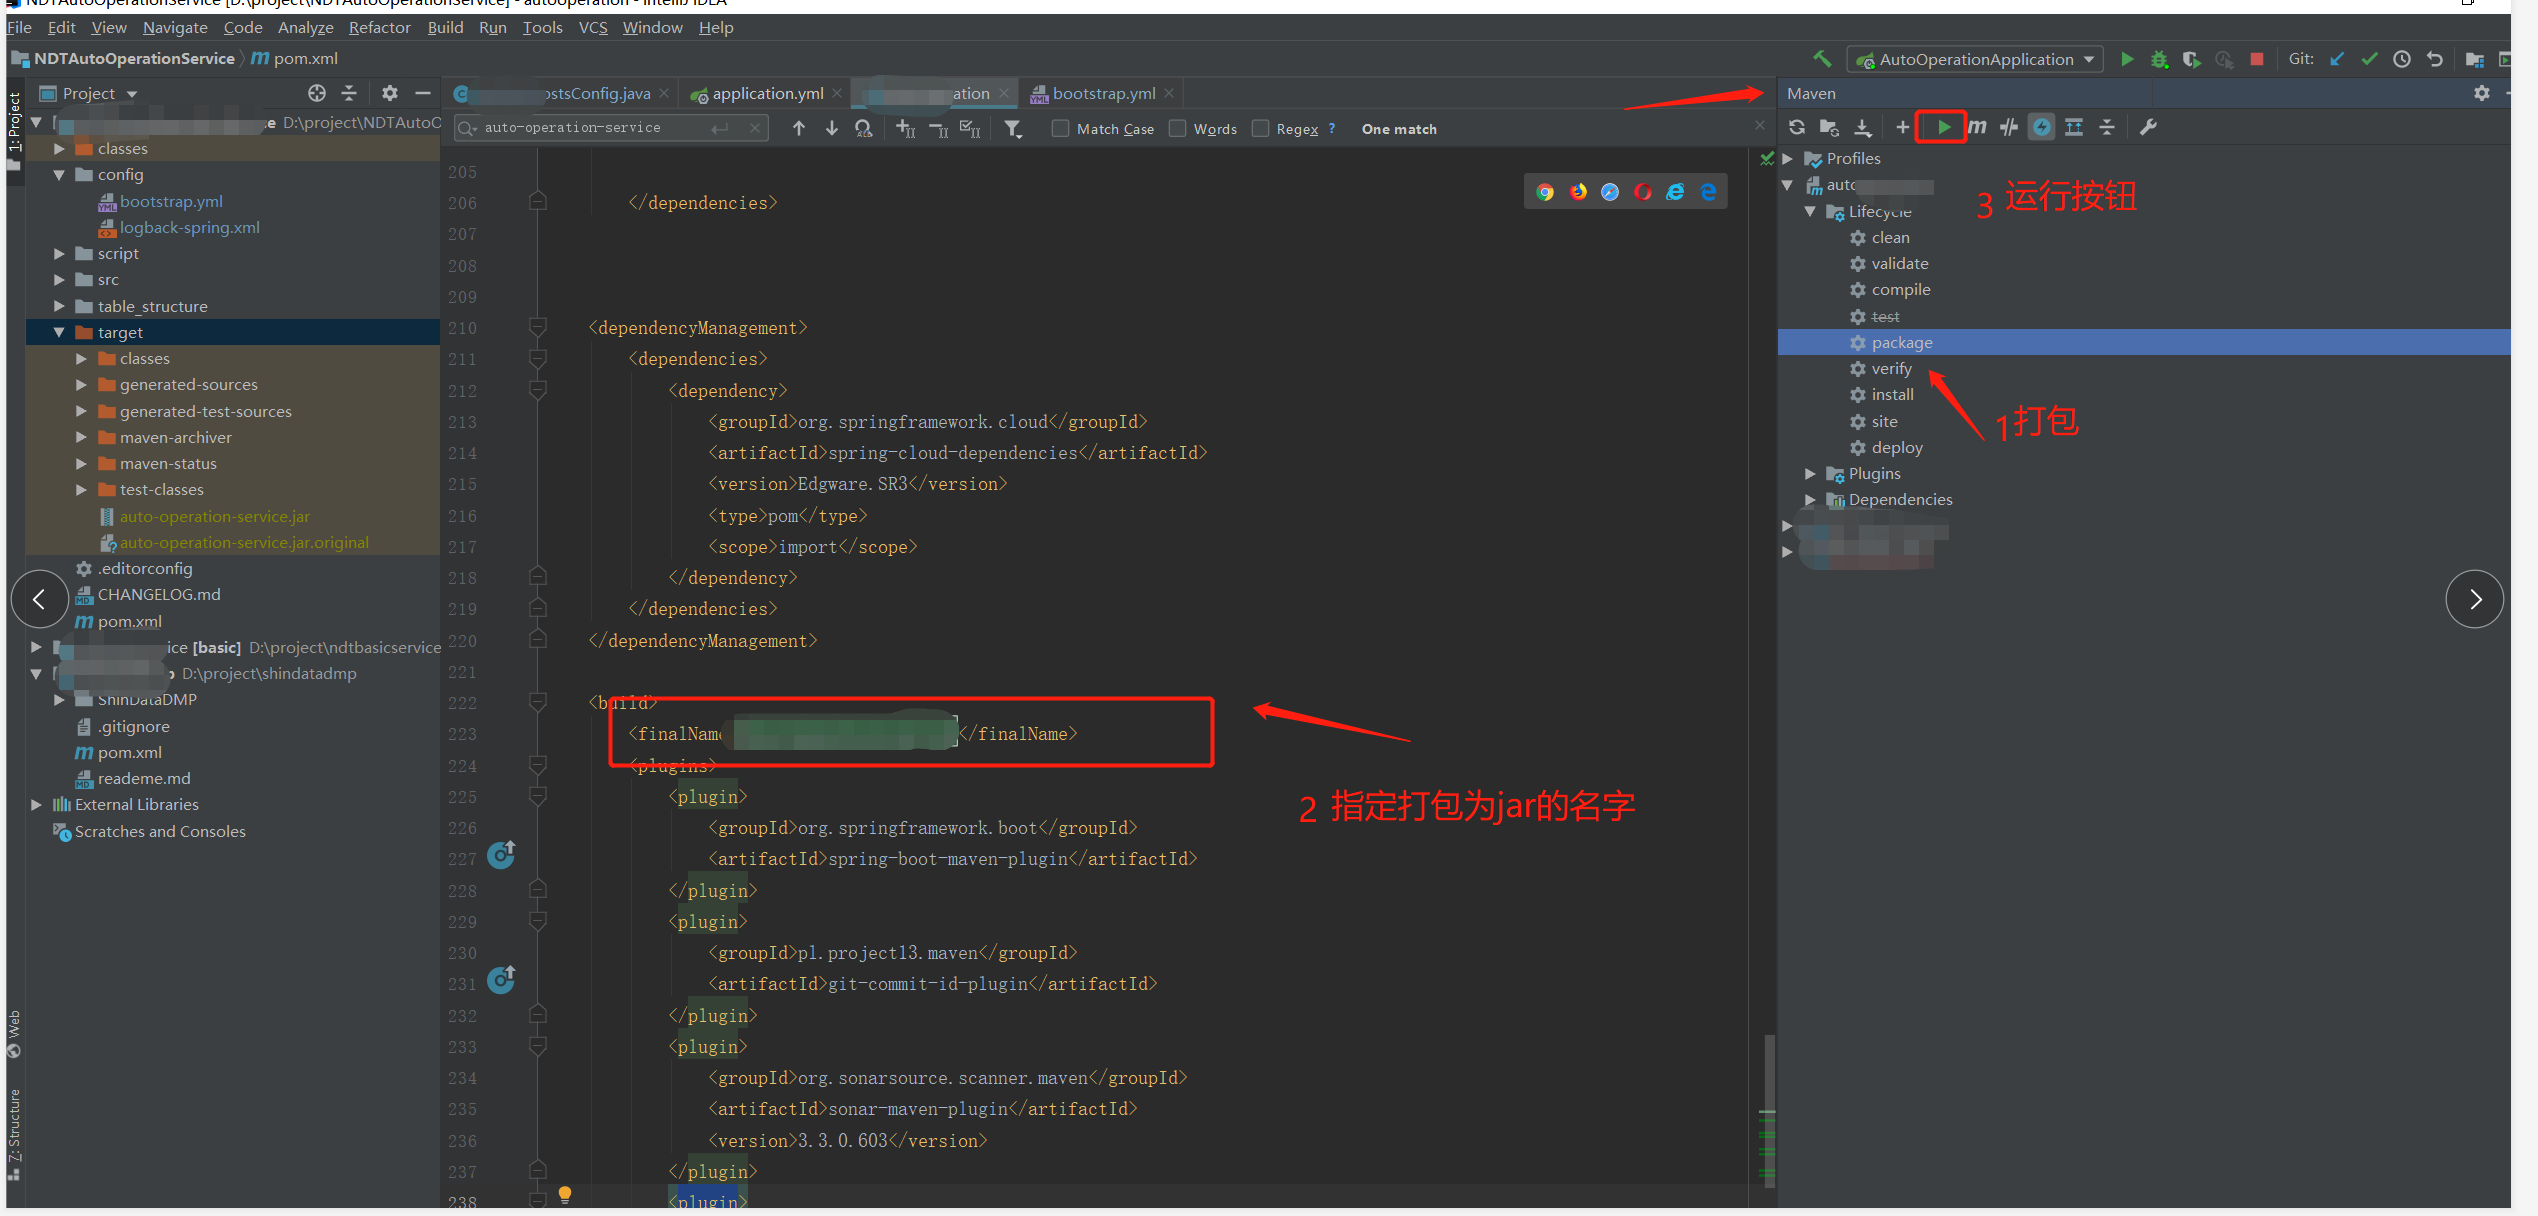The width and height of the screenshot is (2538, 1216).
Task: Click Execute Maven Goal m icon
Action: pyautogui.click(x=1977, y=127)
